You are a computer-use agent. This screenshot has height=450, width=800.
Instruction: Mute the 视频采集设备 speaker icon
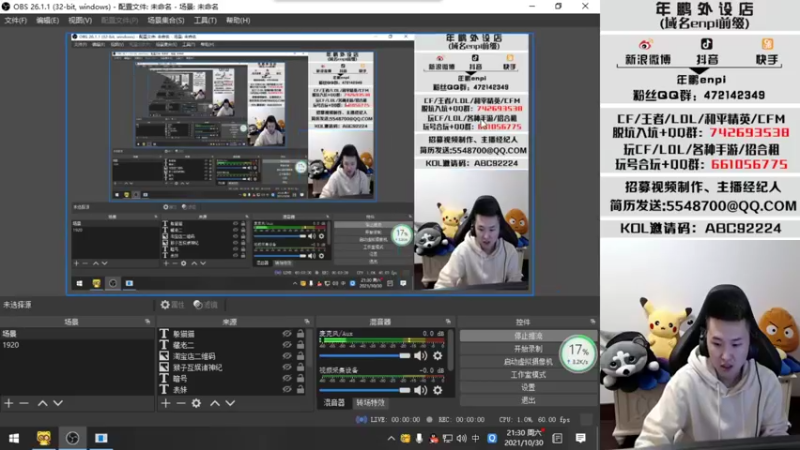[420, 390]
